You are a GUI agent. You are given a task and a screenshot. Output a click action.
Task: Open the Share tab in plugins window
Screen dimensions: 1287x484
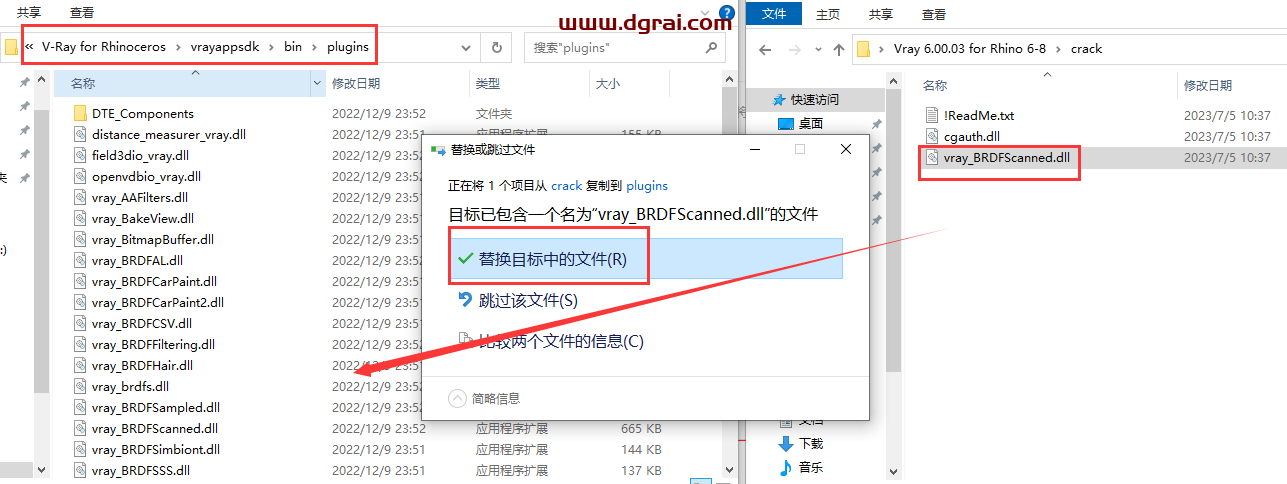[29, 13]
